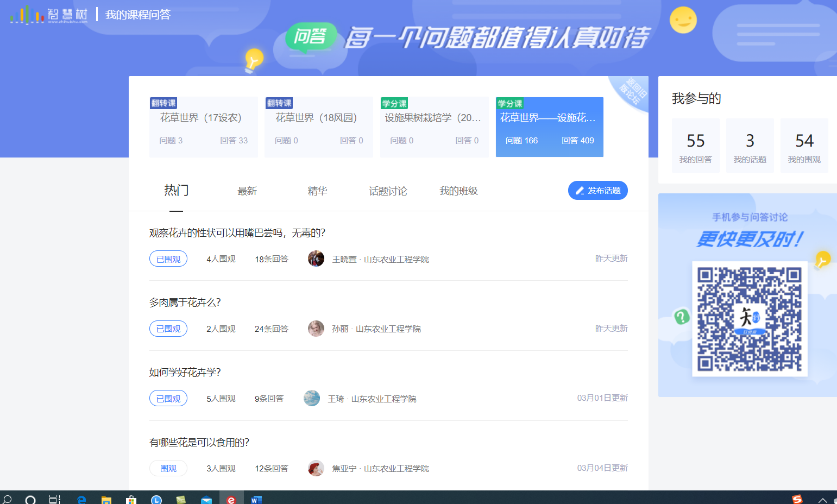Toggle 围观 on the 有哪些花是可以食用的 question
This screenshot has height=504, width=837.
(x=168, y=468)
